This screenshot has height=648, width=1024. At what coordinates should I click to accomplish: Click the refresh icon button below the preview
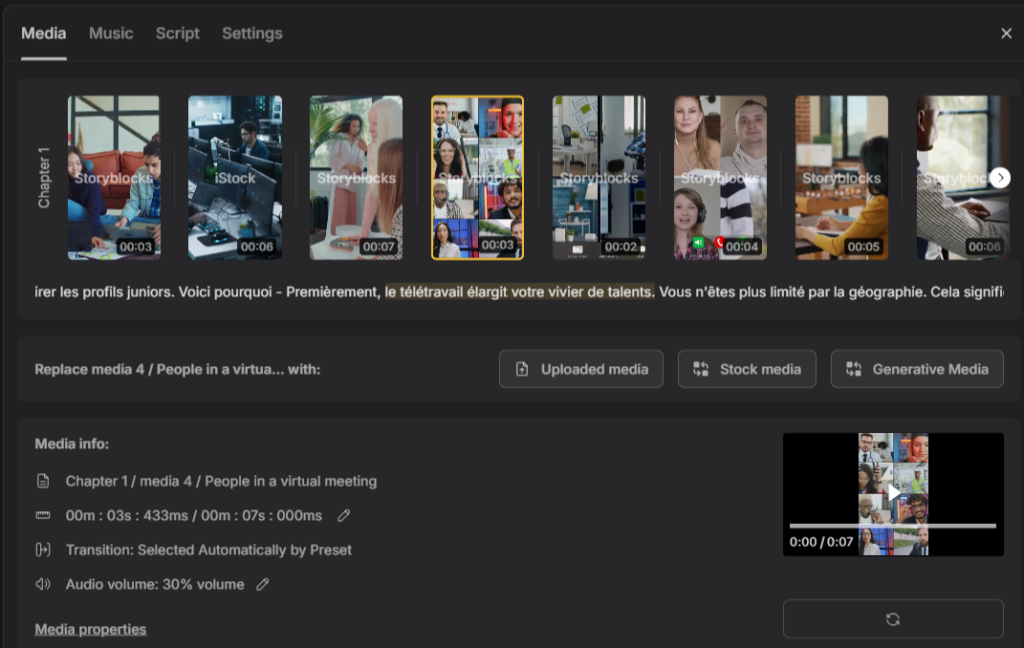[x=893, y=619]
